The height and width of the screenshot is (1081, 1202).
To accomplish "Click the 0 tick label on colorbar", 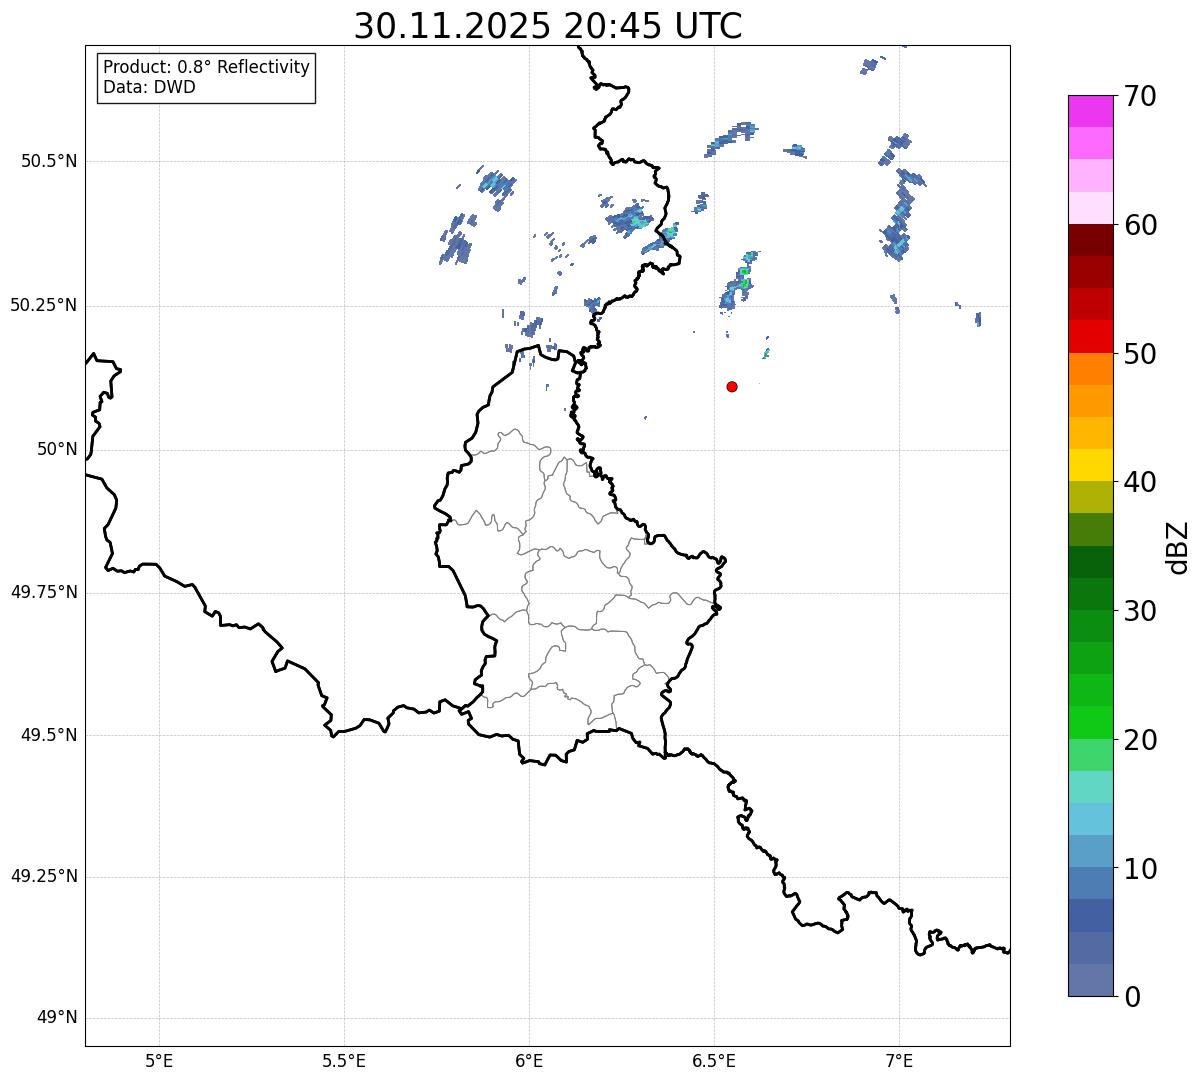I will click(x=1132, y=997).
